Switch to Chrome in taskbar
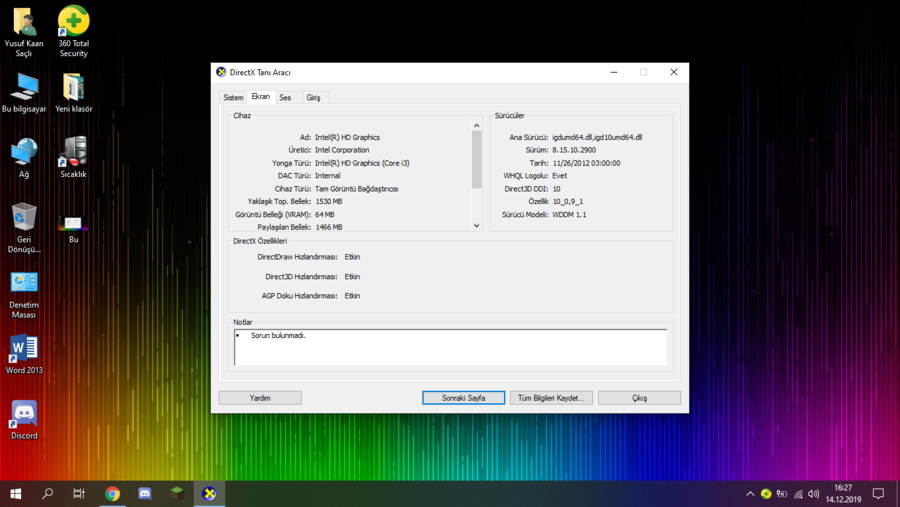900x507 pixels. (112, 494)
